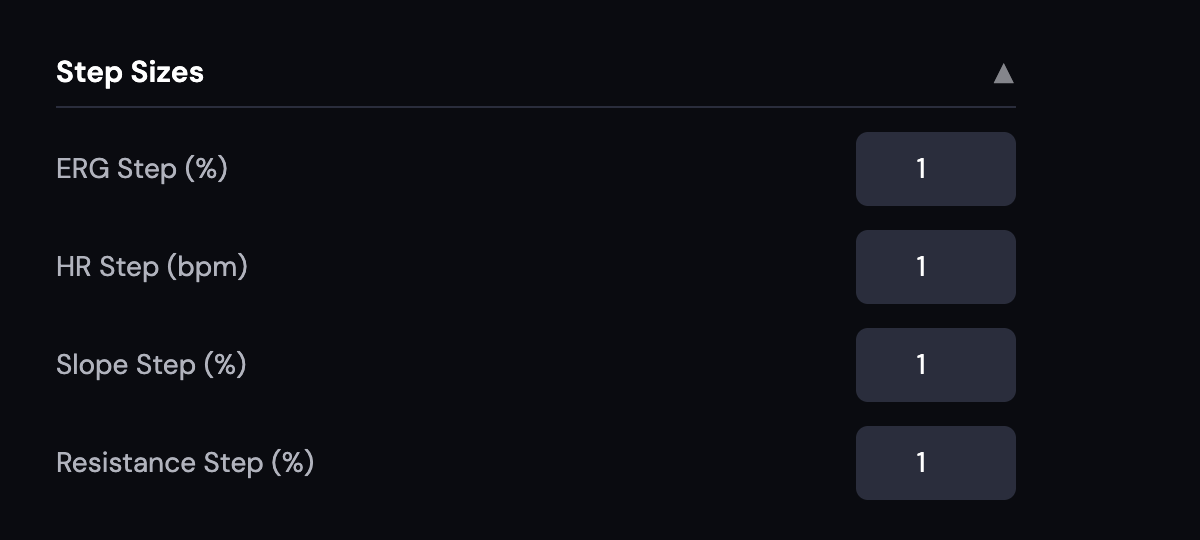Click the Slope Step (%) label
The height and width of the screenshot is (540, 1200).
tap(151, 365)
